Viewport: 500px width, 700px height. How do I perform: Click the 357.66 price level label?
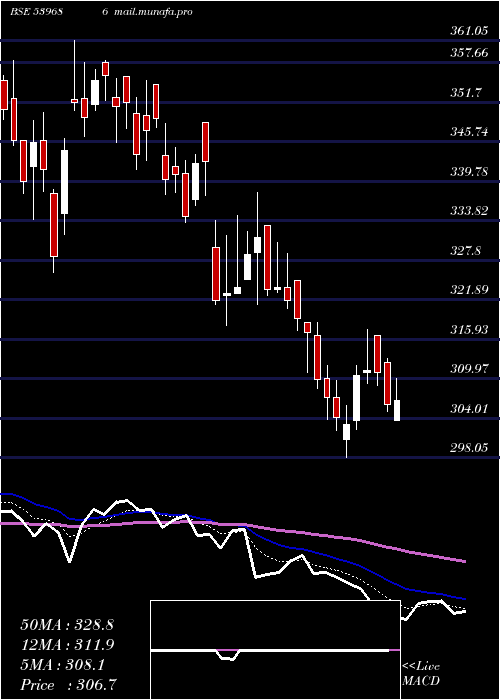pos(468,53)
